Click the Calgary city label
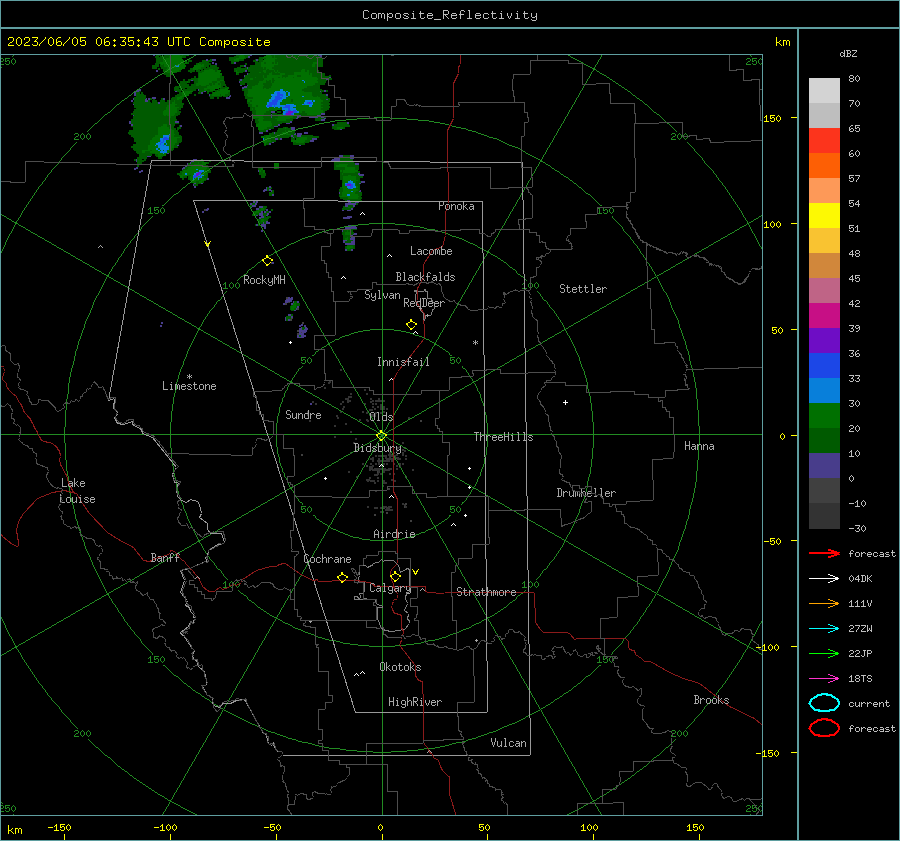 pyautogui.click(x=390, y=588)
